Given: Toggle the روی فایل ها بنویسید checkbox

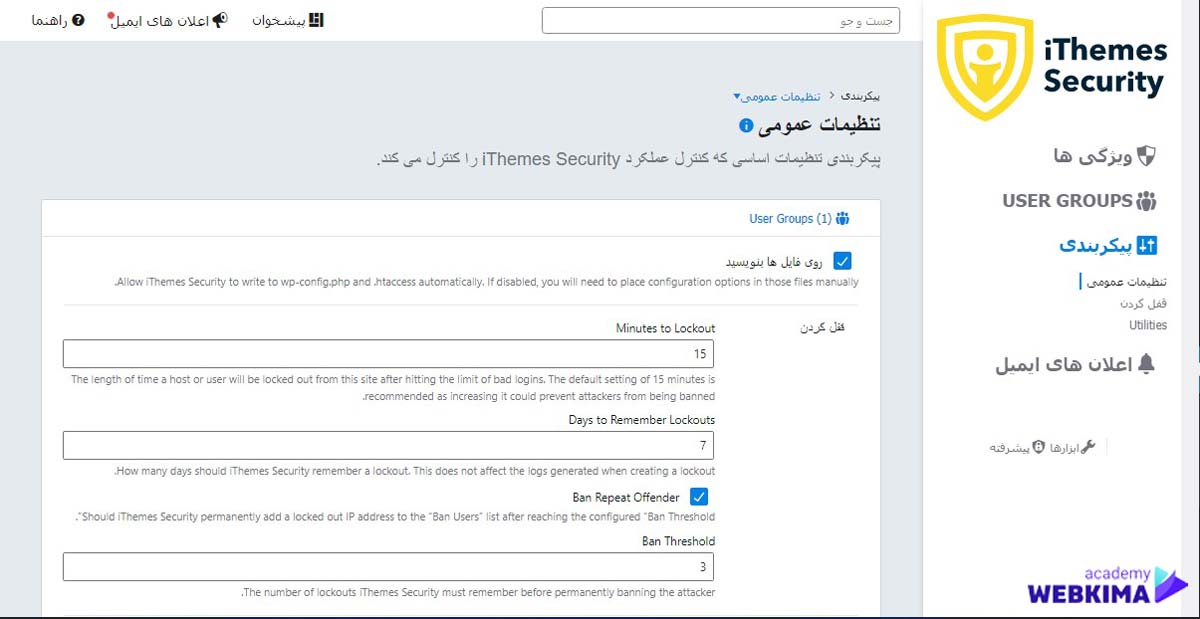Looking at the screenshot, I should point(842,261).
